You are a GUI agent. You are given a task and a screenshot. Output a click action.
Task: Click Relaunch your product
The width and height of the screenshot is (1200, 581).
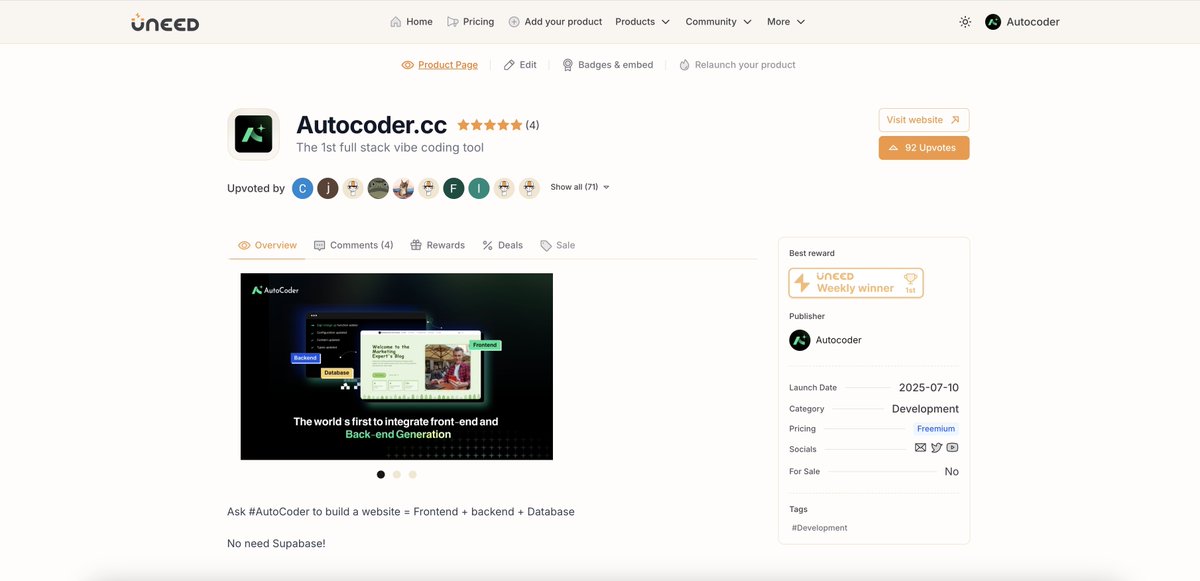click(737, 65)
